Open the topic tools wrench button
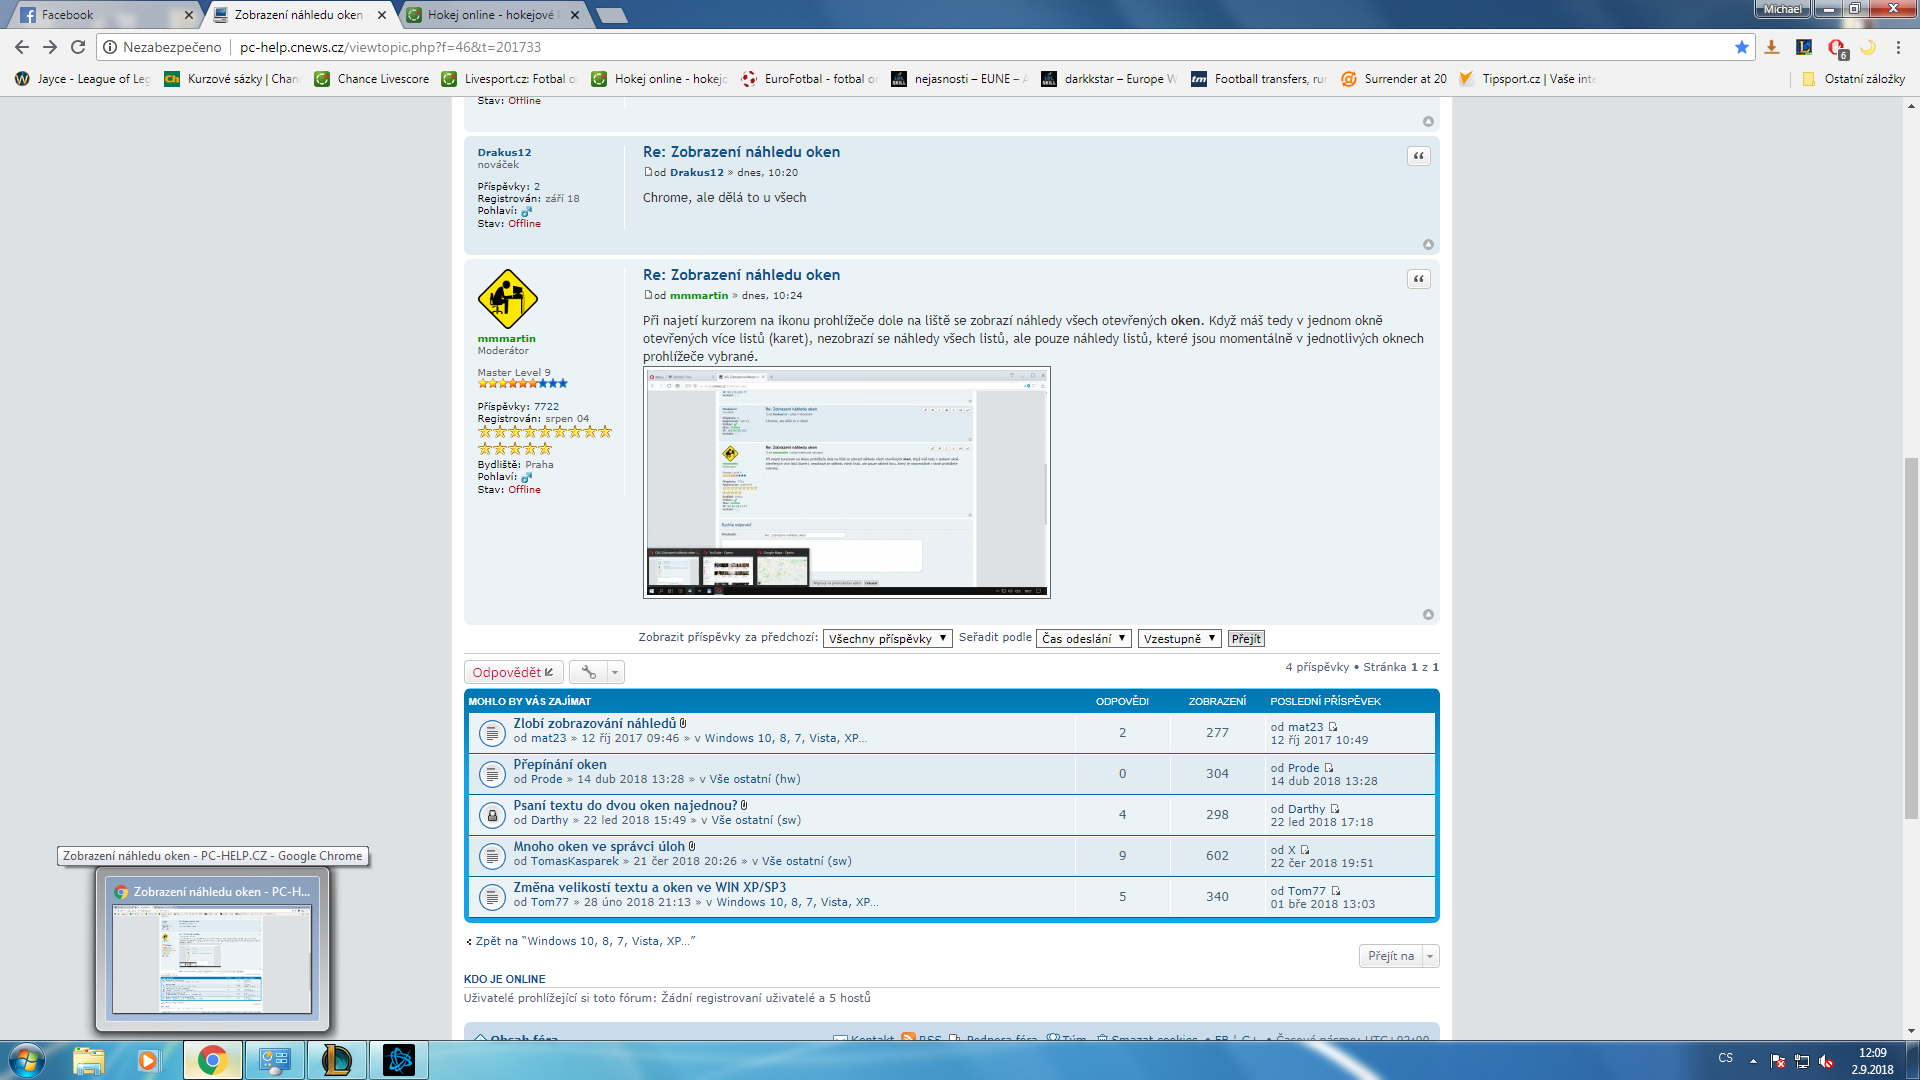Viewport: 1920px width, 1080px height. point(589,672)
